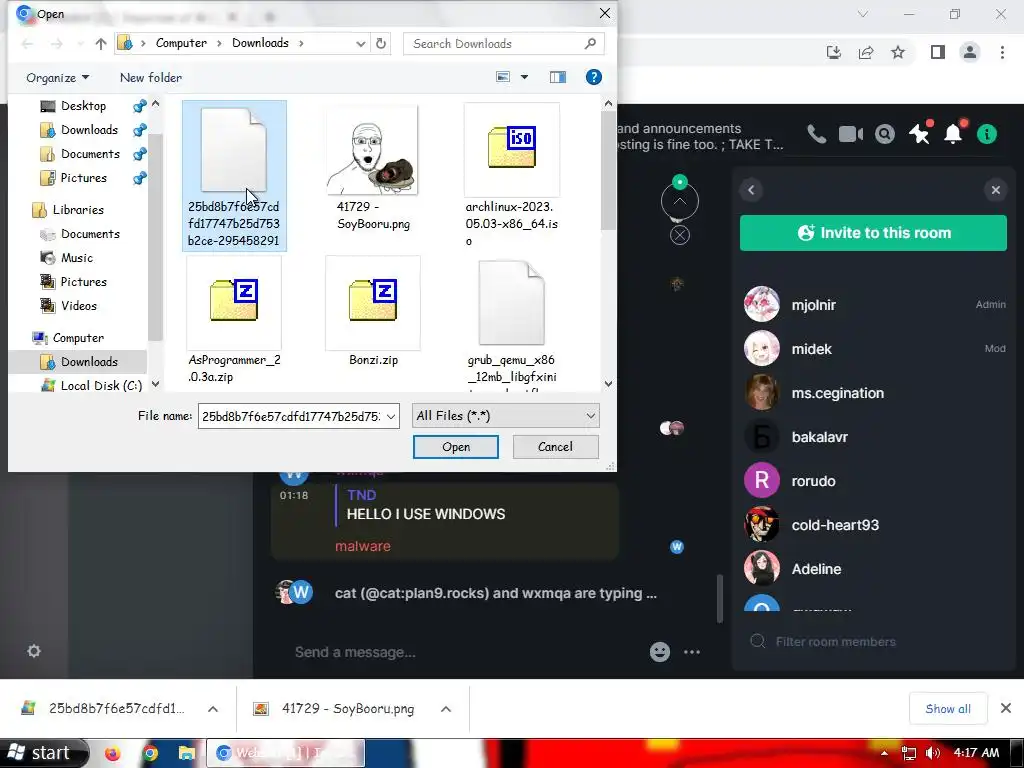Expand File name history dropdown
The width and height of the screenshot is (1024, 768).
pyautogui.click(x=391, y=416)
